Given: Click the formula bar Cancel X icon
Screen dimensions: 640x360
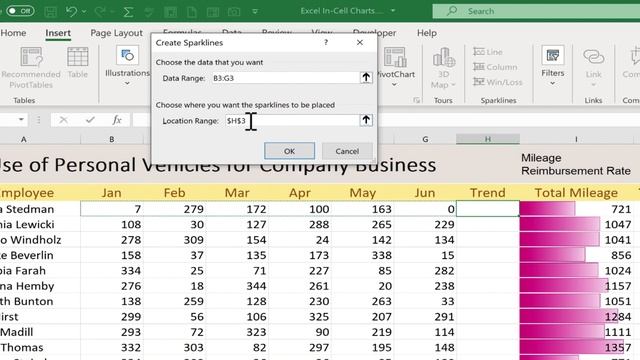Looking at the screenshot, I should 63,120.
